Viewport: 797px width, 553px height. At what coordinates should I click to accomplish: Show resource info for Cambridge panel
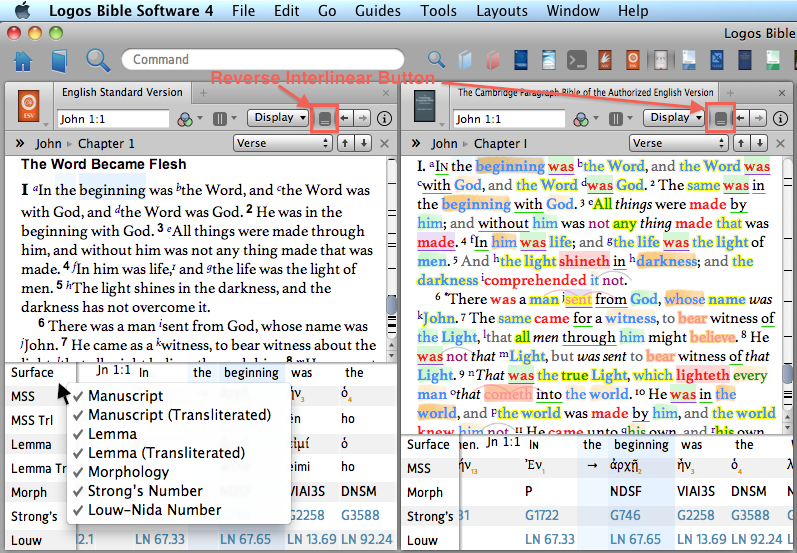pos(780,119)
